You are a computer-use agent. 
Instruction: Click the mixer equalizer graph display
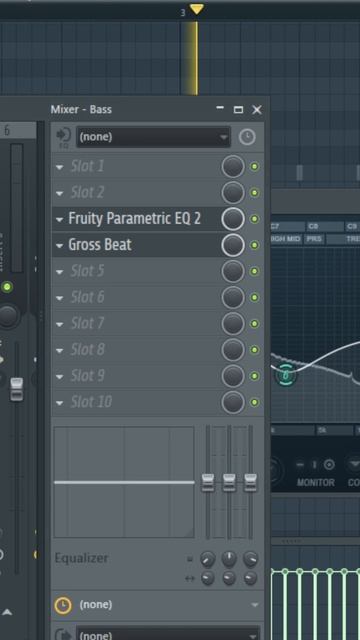[x=124, y=482]
